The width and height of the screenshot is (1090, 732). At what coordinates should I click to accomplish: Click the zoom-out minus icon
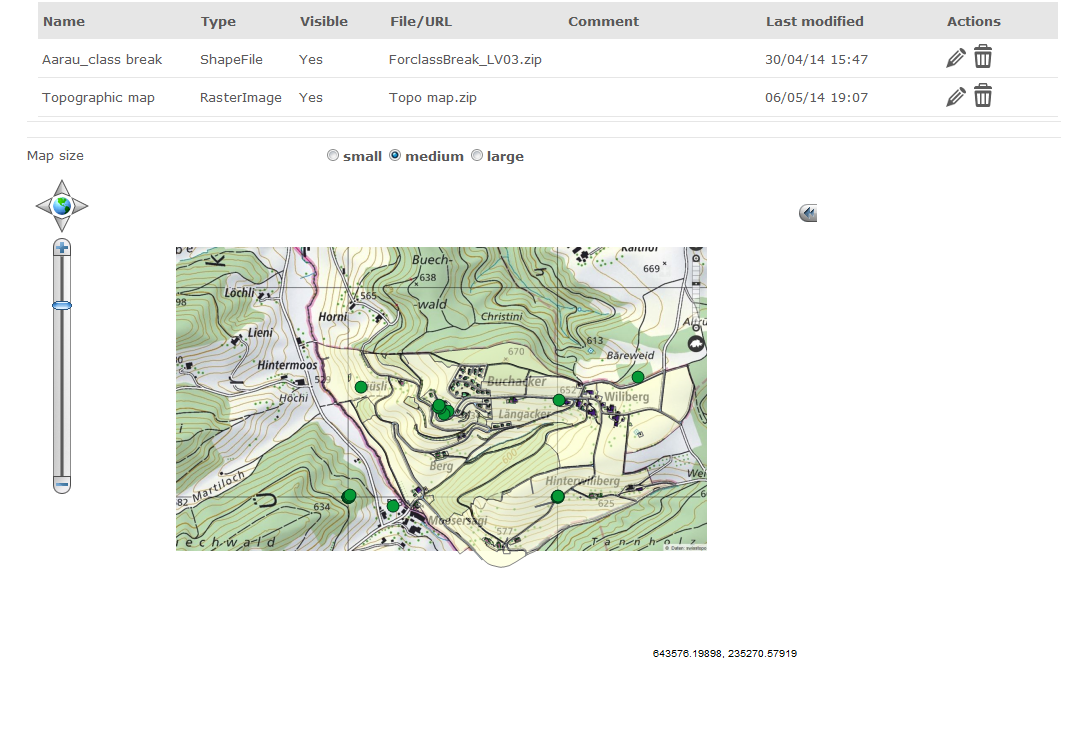[62, 484]
